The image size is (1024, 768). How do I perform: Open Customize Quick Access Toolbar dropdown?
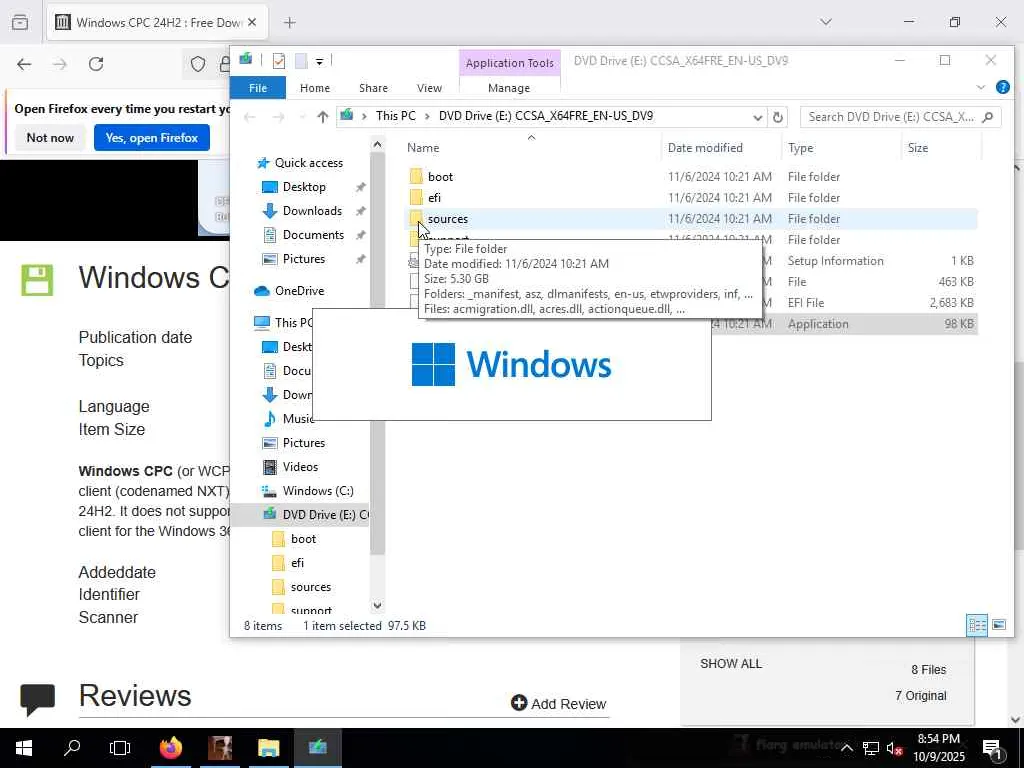point(319,61)
